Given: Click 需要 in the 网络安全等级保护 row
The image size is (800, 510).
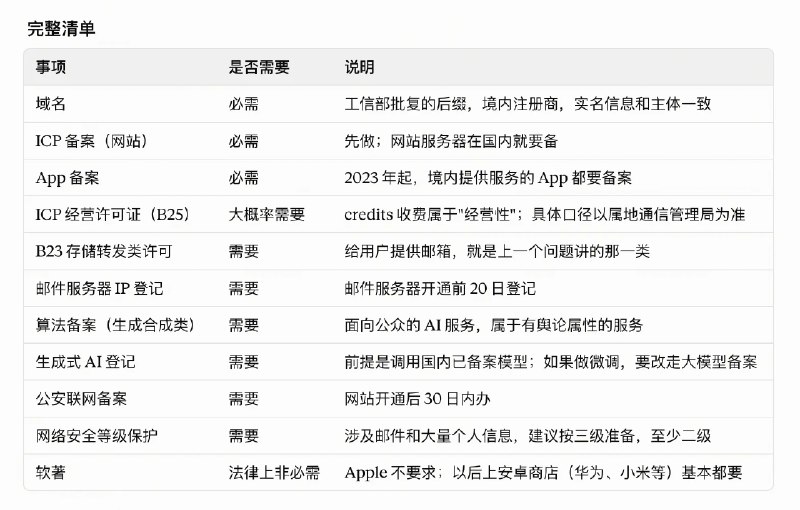Looking at the screenshot, I should point(243,436).
